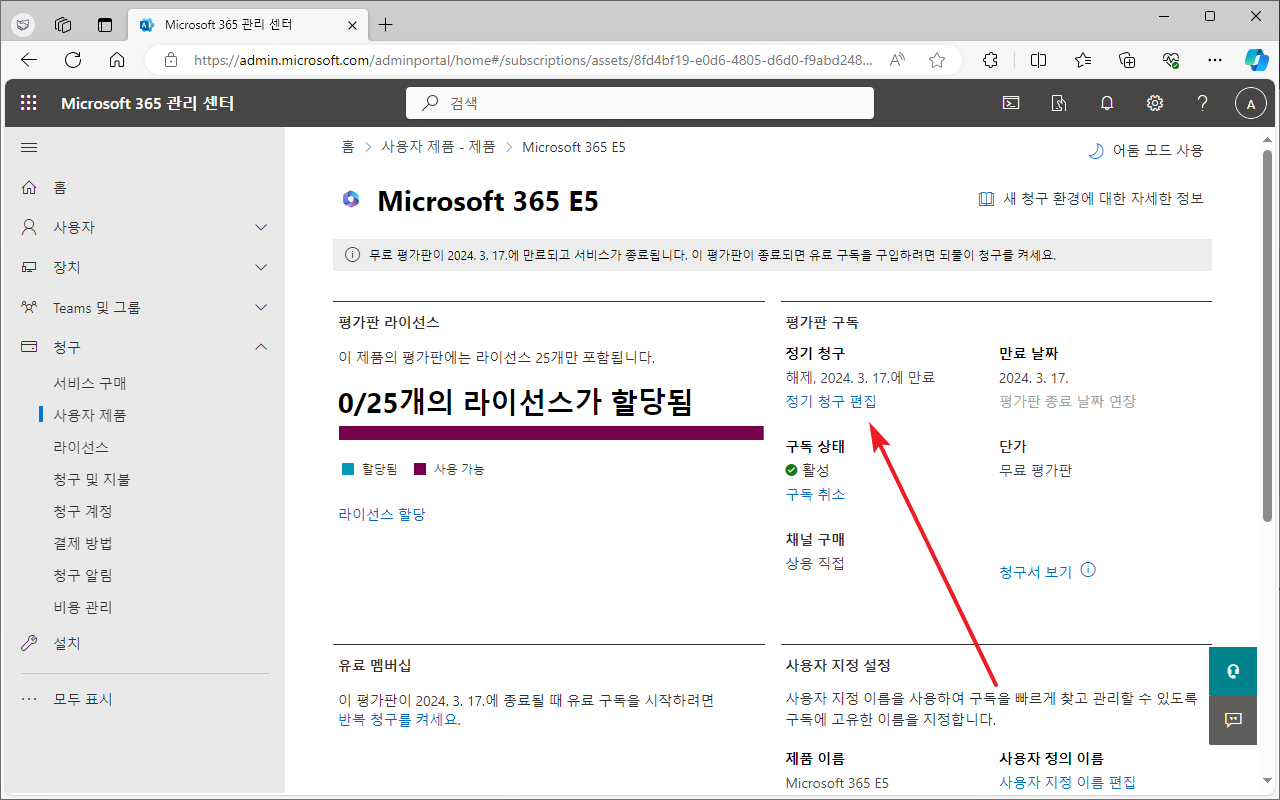Image resolution: width=1280 pixels, height=800 pixels.
Task: Expand the 사용자 navigation section
Action: tap(261, 227)
